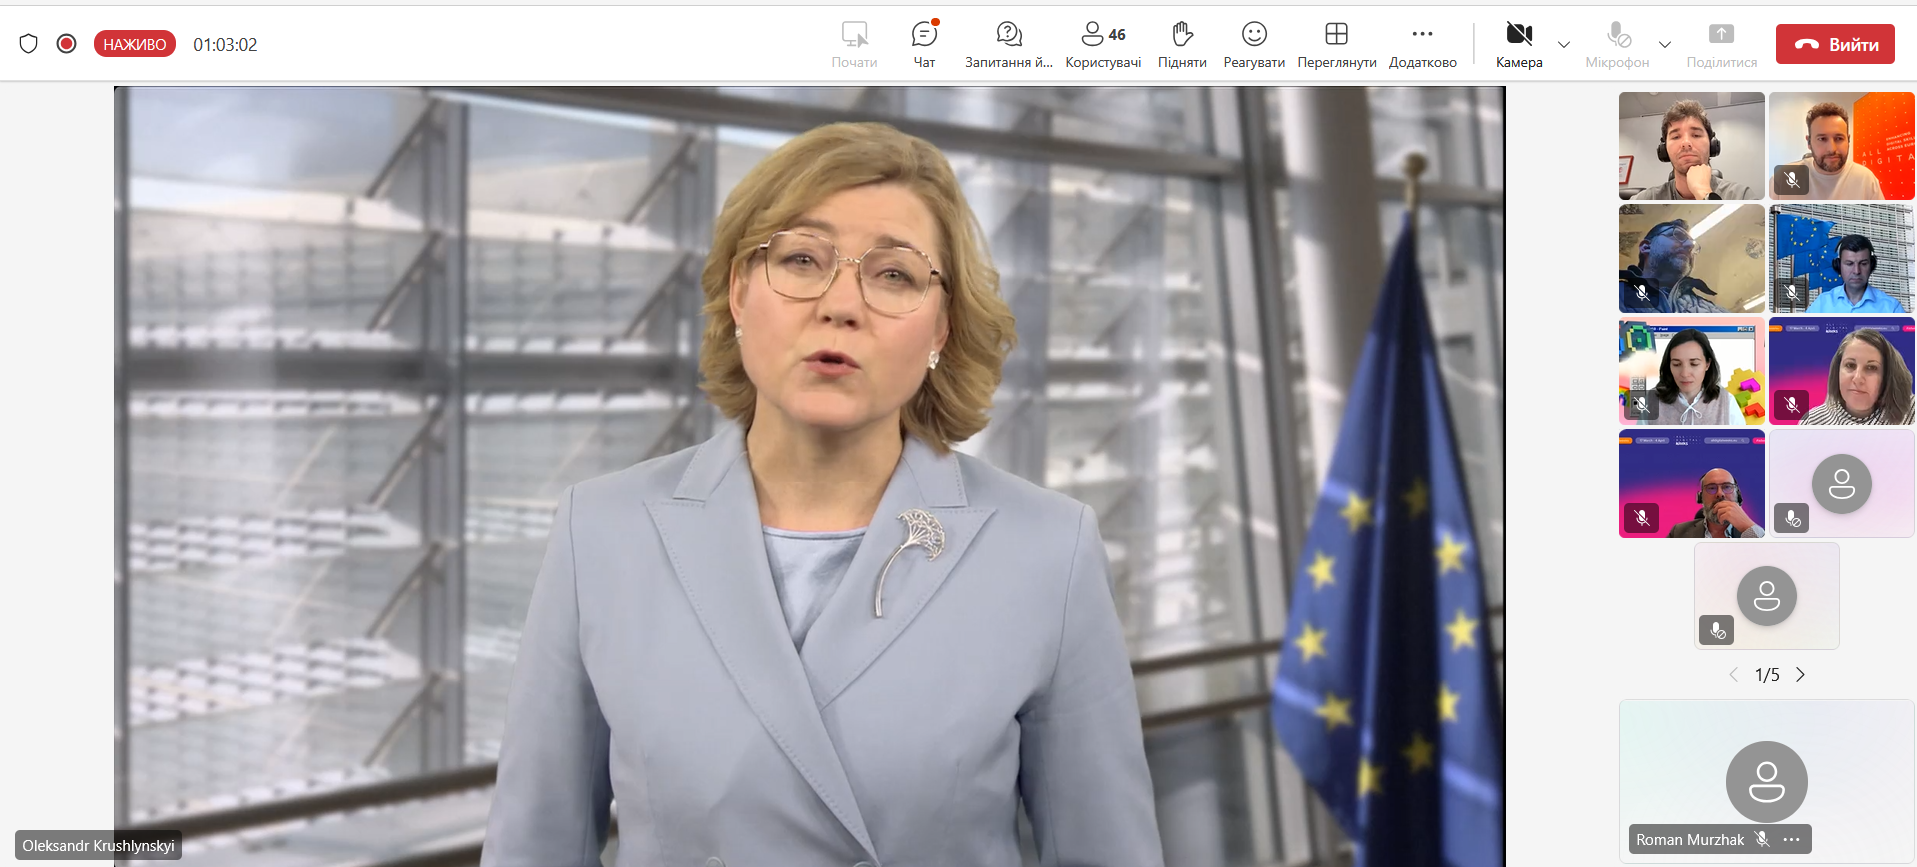Click the red recording indicator icon
Viewport: 1917px width, 867px height.
click(67, 44)
